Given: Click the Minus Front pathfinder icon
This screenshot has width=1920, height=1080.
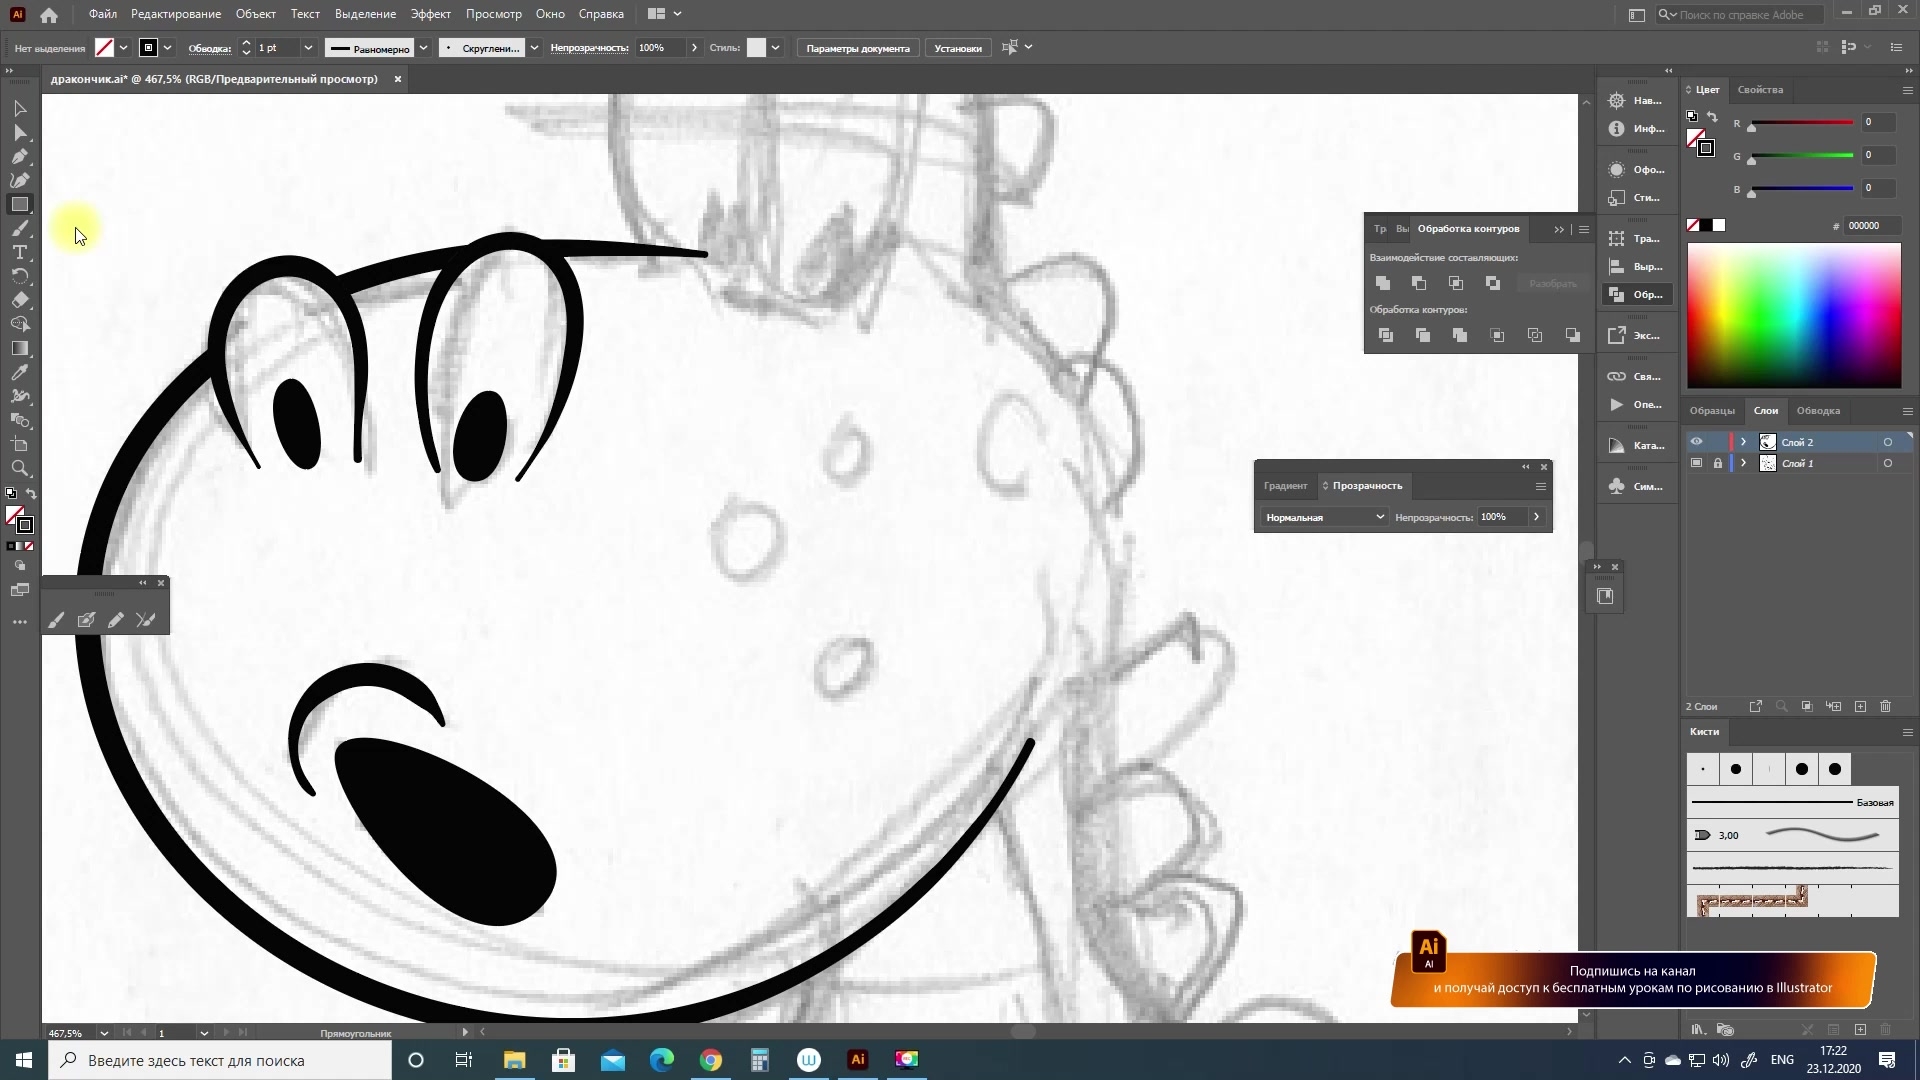Looking at the screenshot, I should [x=1419, y=284].
